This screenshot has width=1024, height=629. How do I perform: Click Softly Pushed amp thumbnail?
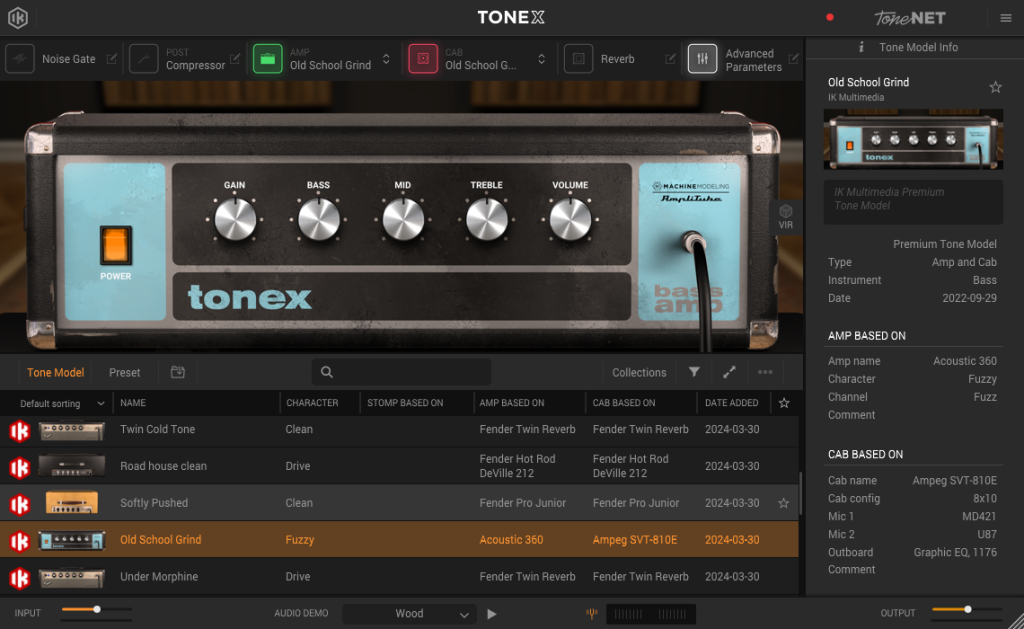click(x=72, y=503)
